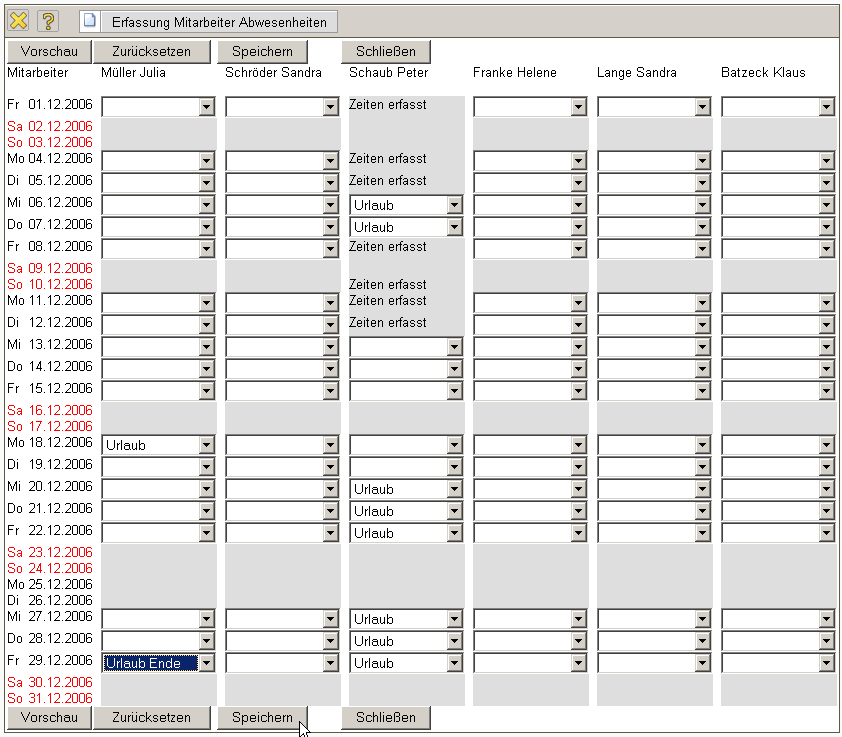Click the document icon in title tab
Viewport: 842px width, 737px height.
[90, 21]
